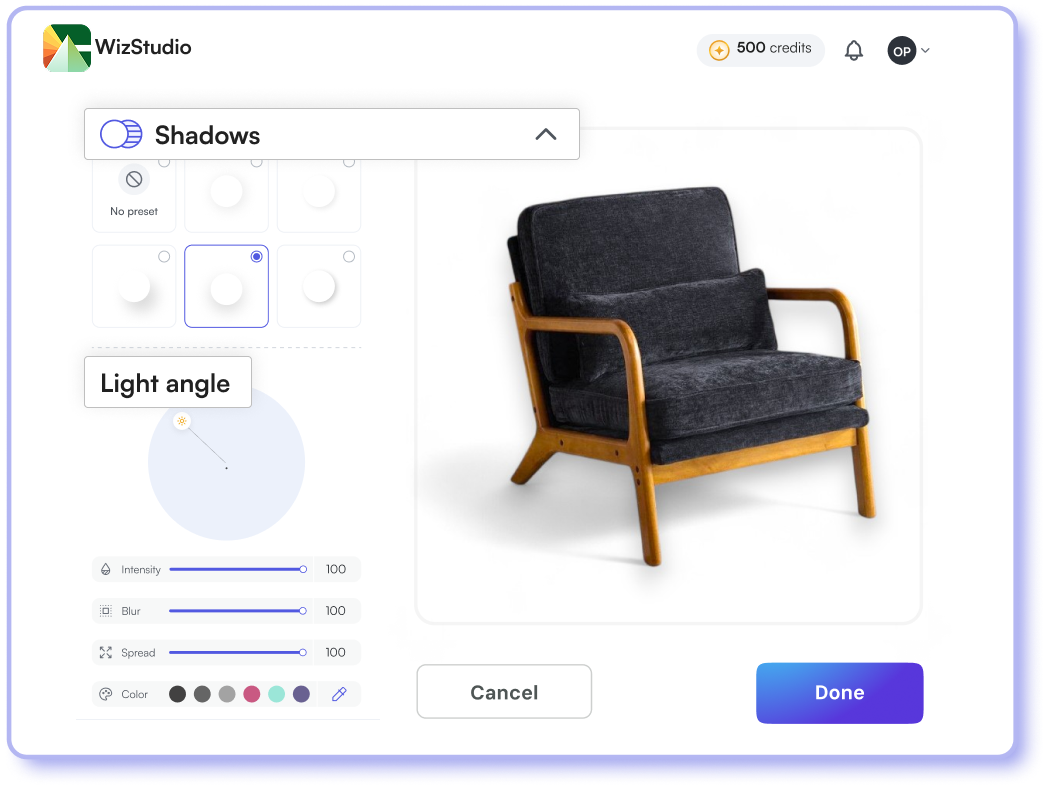
Task: Click the credits coin icon
Action: point(718,50)
